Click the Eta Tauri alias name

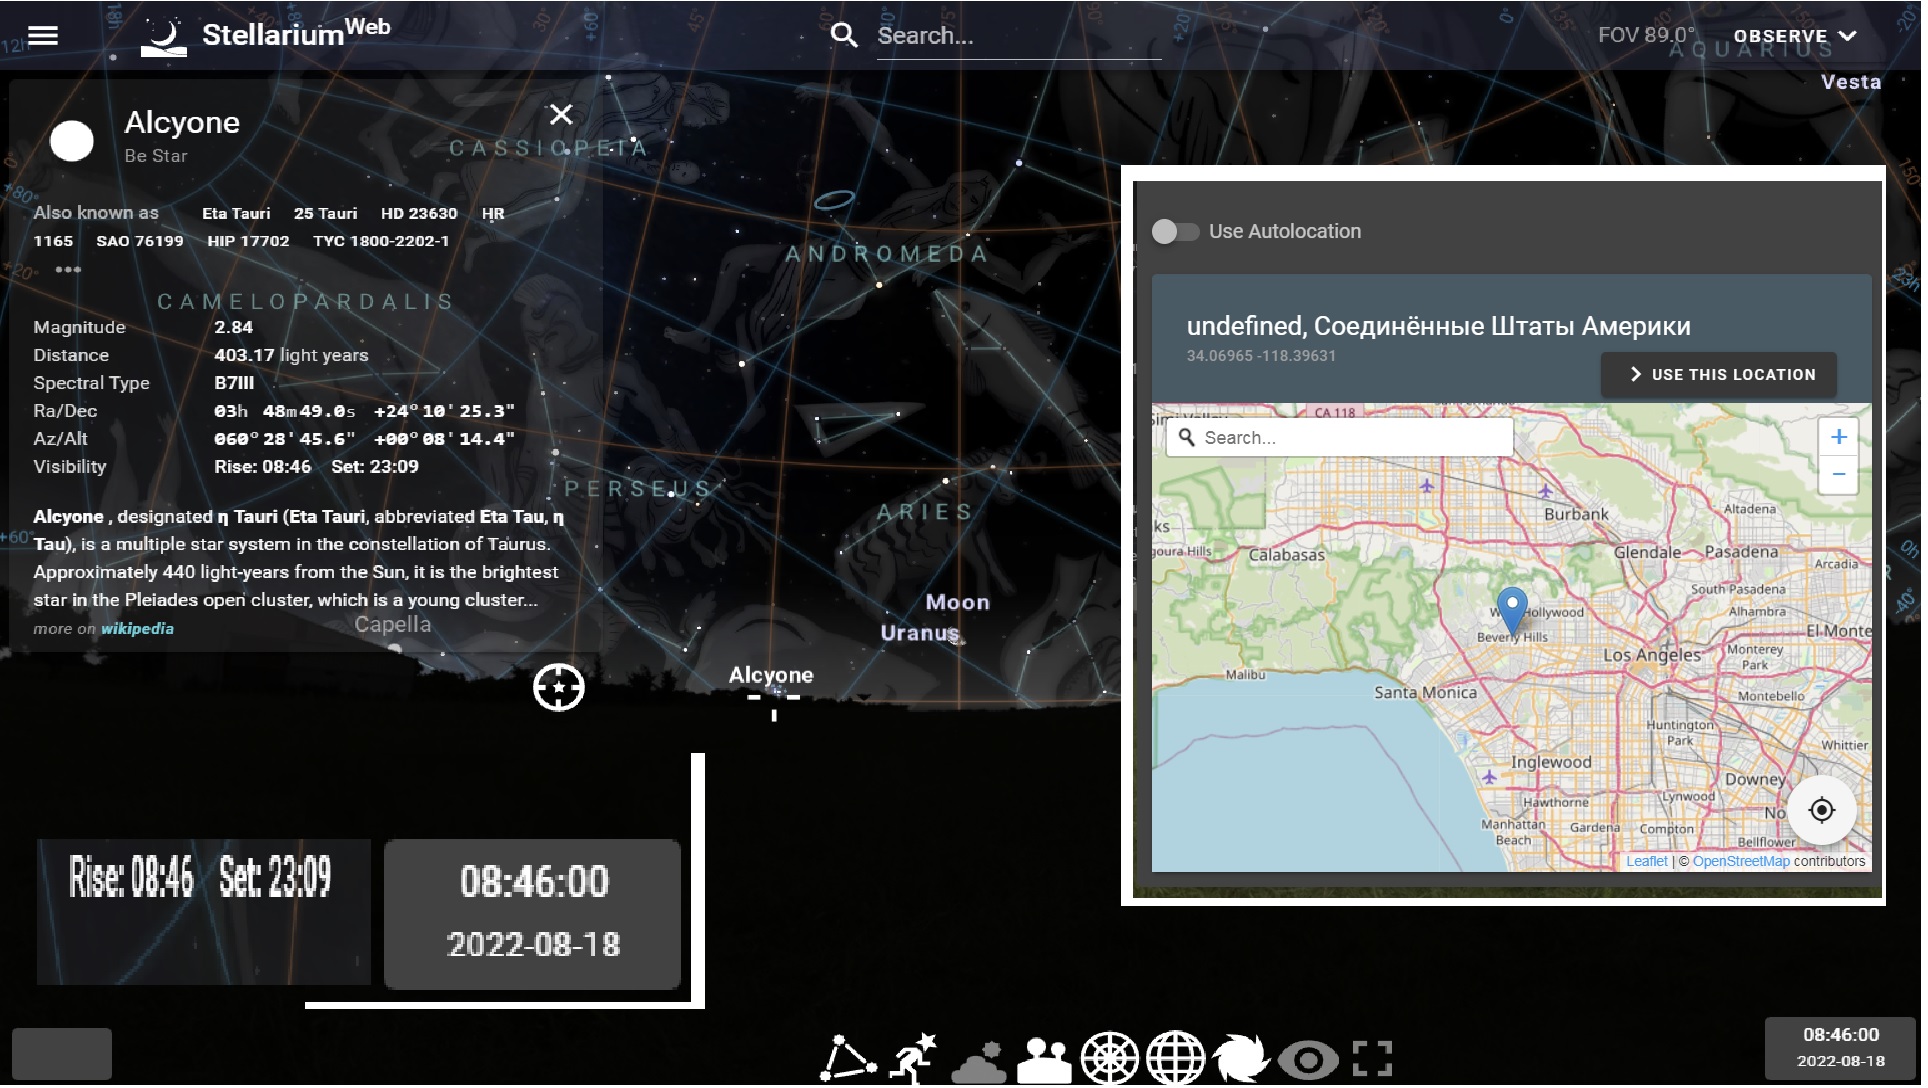point(236,214)
